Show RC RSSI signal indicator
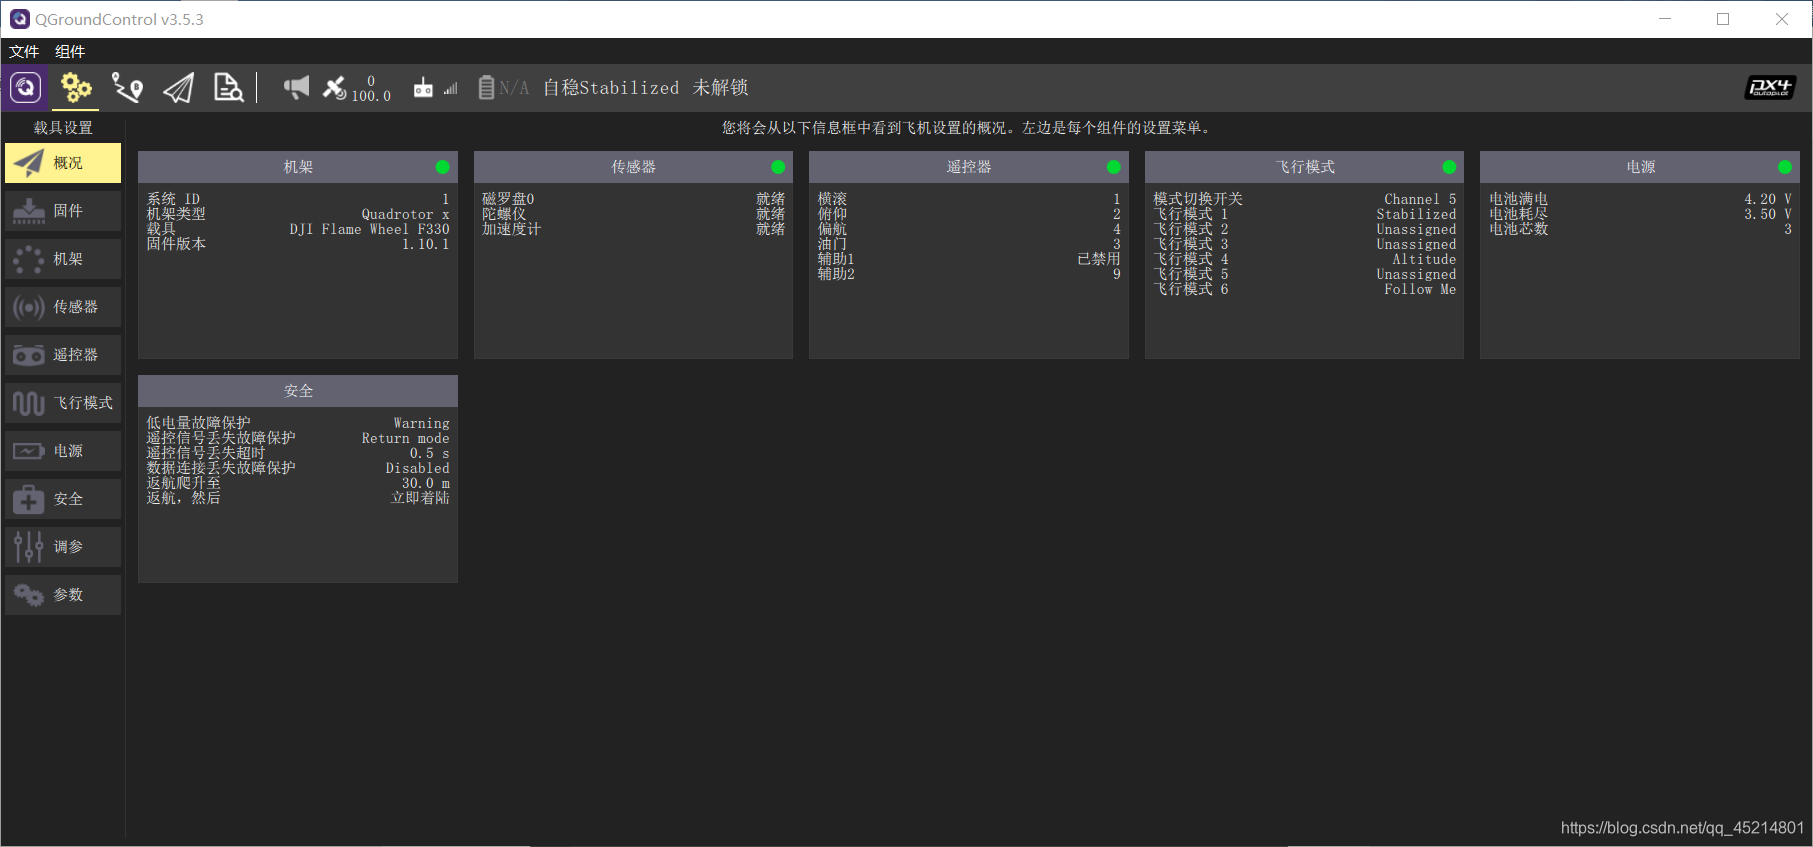The image size is (1813, 847). [x=436, y=88]
